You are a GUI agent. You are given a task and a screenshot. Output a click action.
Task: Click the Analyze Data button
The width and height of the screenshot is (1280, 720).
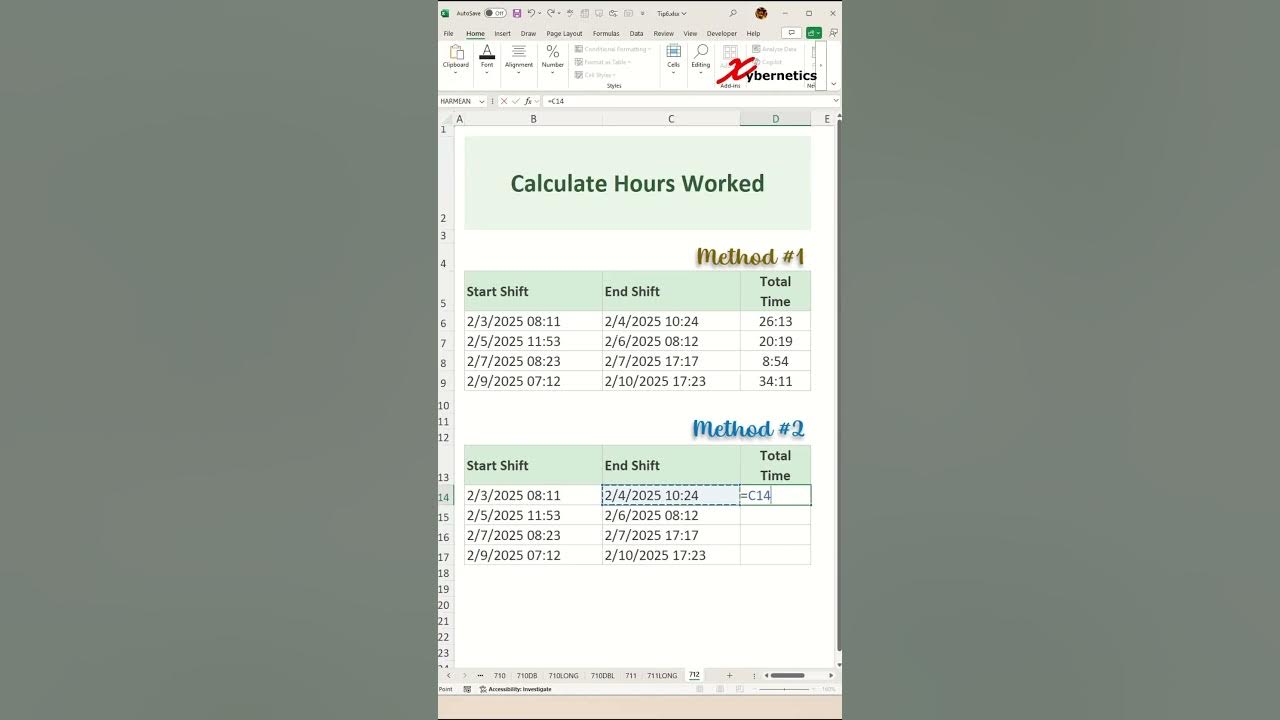pyautogui.click(x=774, y=49)
